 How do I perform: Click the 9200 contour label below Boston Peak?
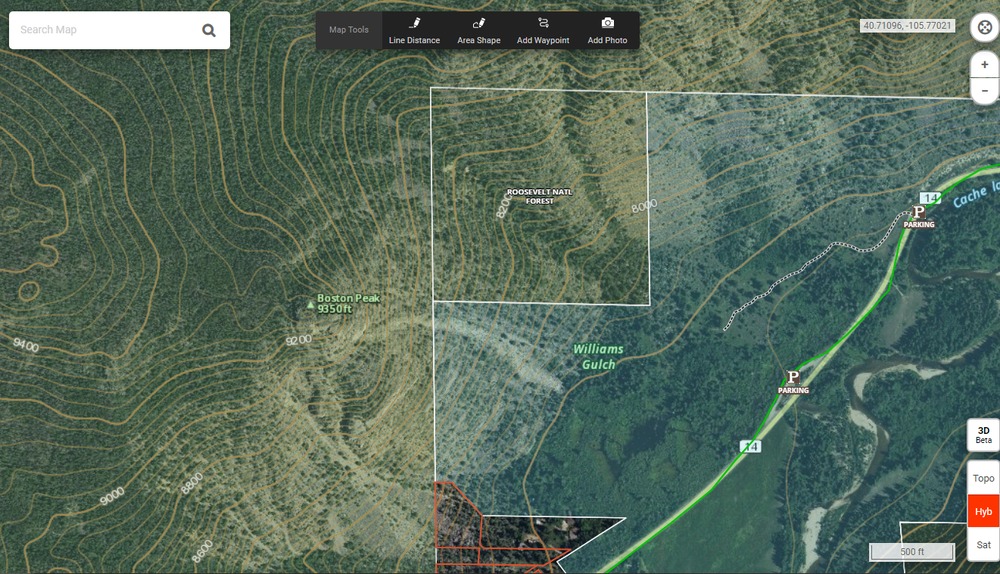298,340
